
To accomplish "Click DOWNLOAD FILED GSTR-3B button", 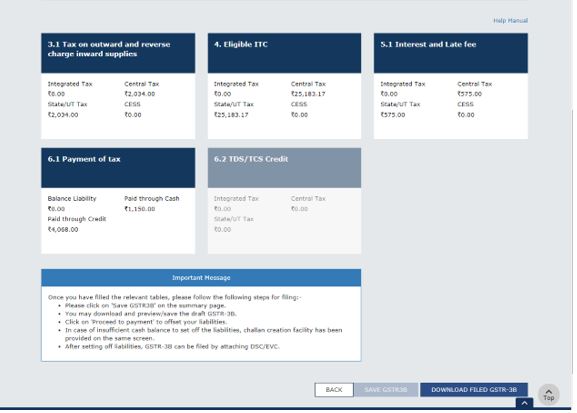I will [x=474, y=390].
